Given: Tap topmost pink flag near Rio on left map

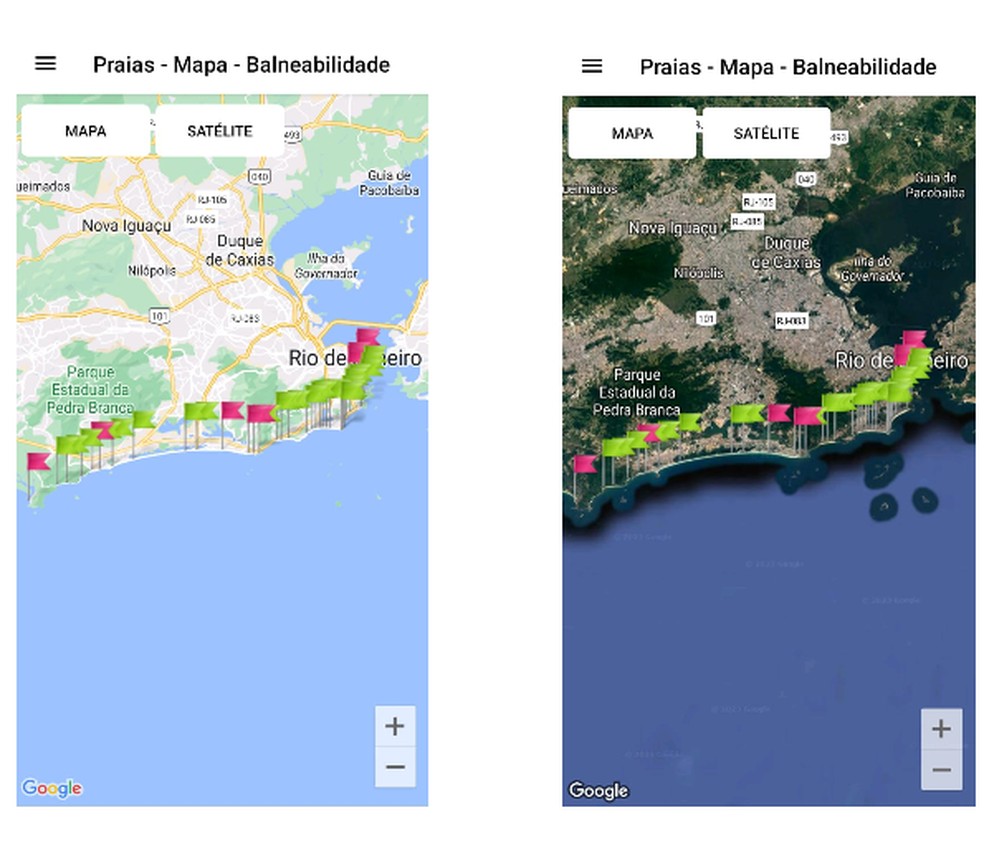Looking at the screenshot, I should pos(368,335).
